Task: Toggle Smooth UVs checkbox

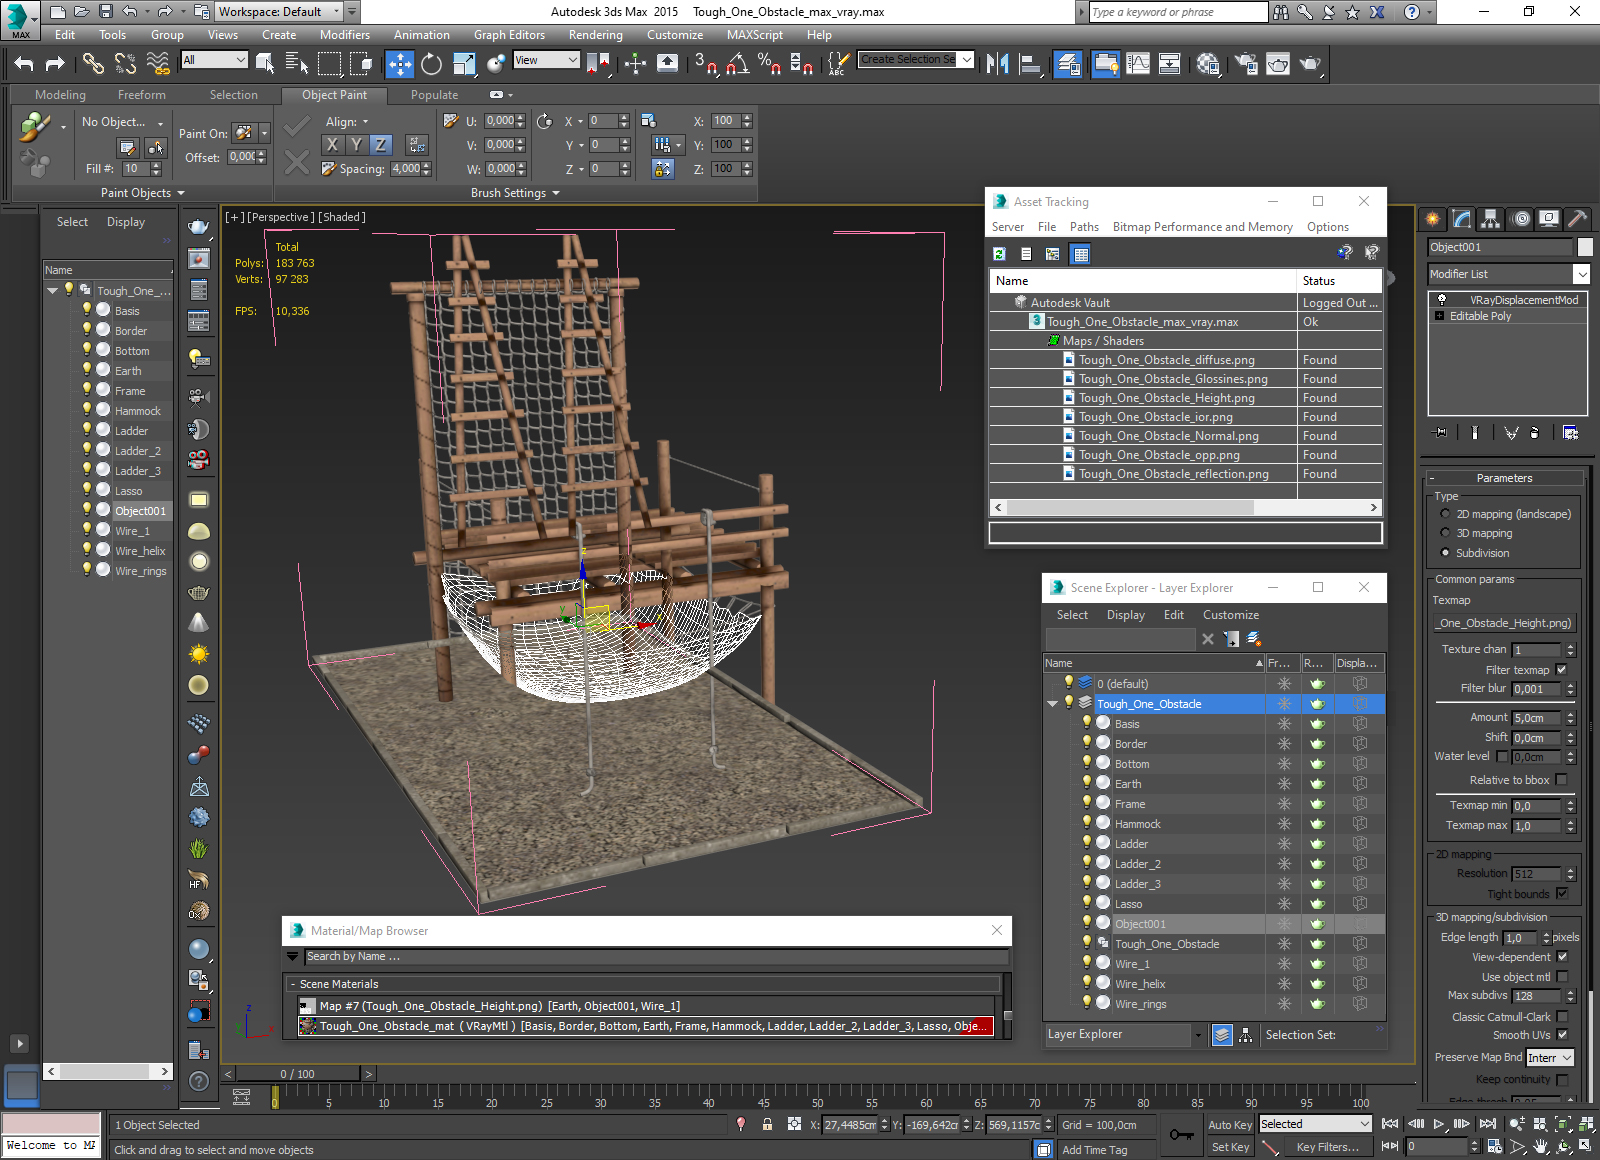Action: coord(1562,1035)
